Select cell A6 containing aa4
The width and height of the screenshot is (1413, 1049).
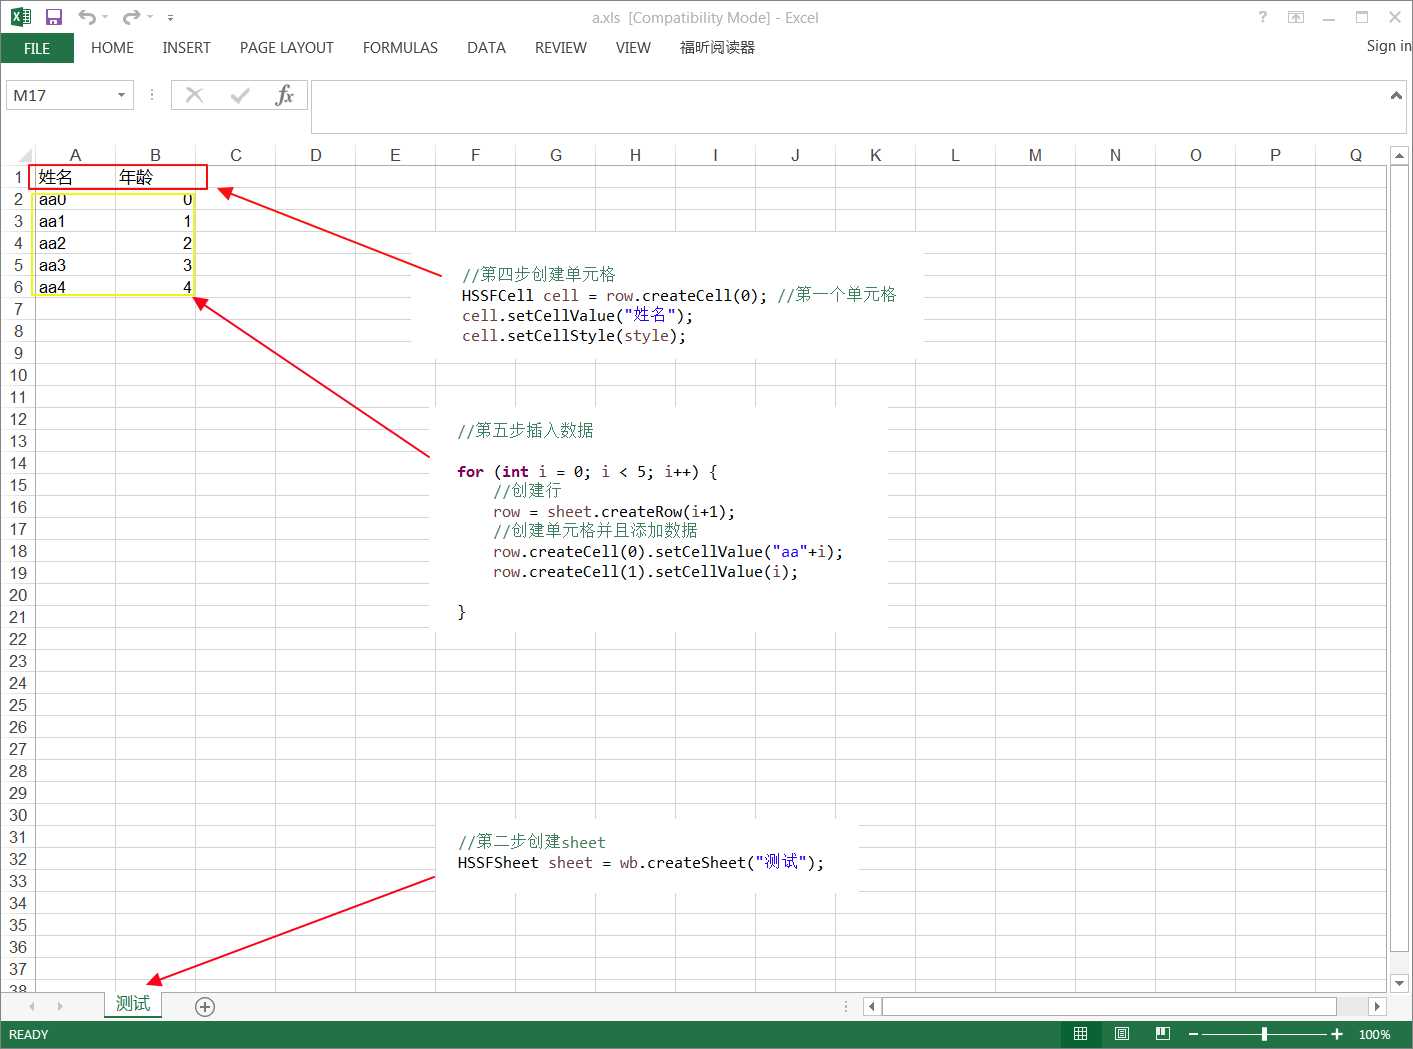click(75, 287)
